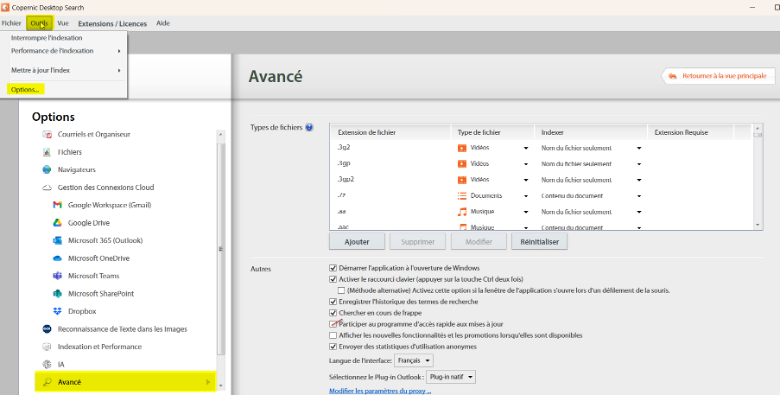Open the Fichier menu

[x=11, y=23]
